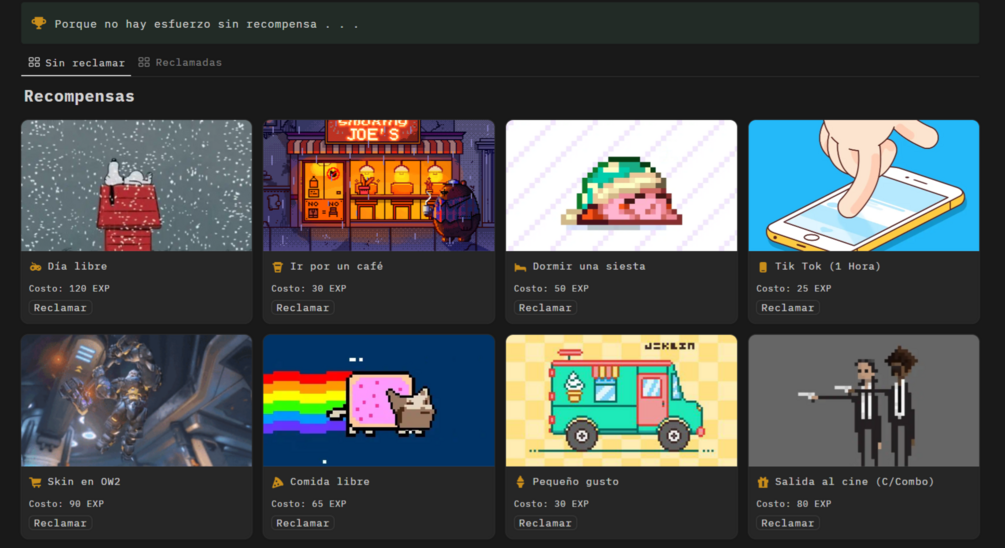
Task: Open the Dormir una siesta card title
Action: click(x=589, y=267)
